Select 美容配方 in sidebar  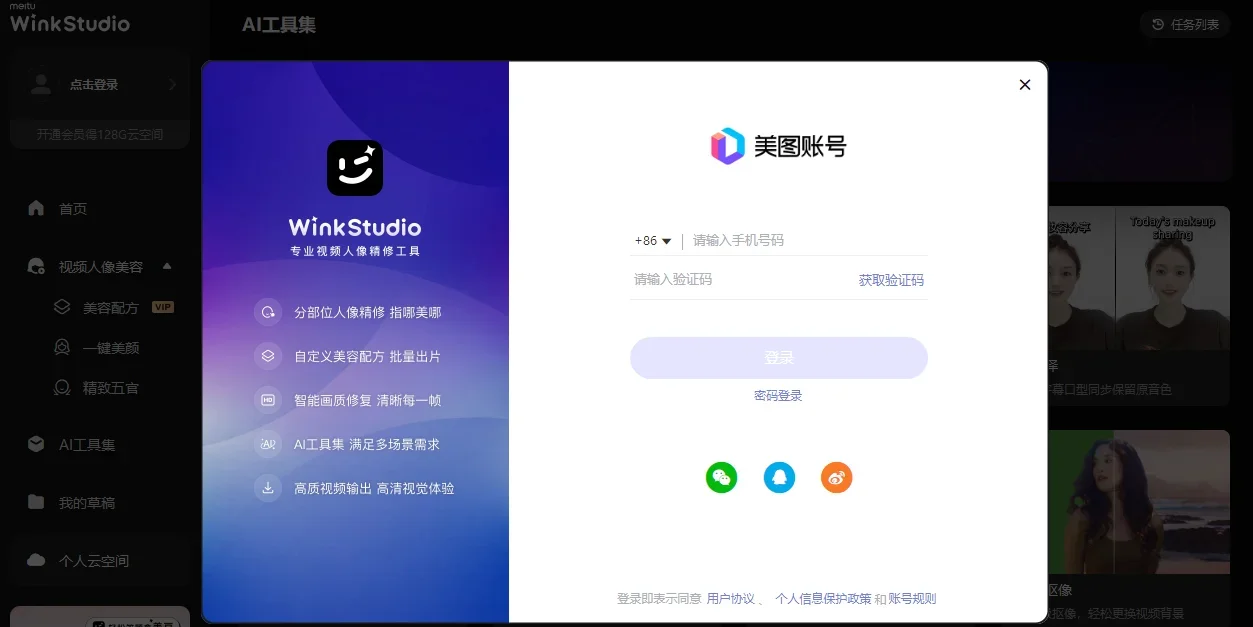pyautogui.click(x=110, y=307)
